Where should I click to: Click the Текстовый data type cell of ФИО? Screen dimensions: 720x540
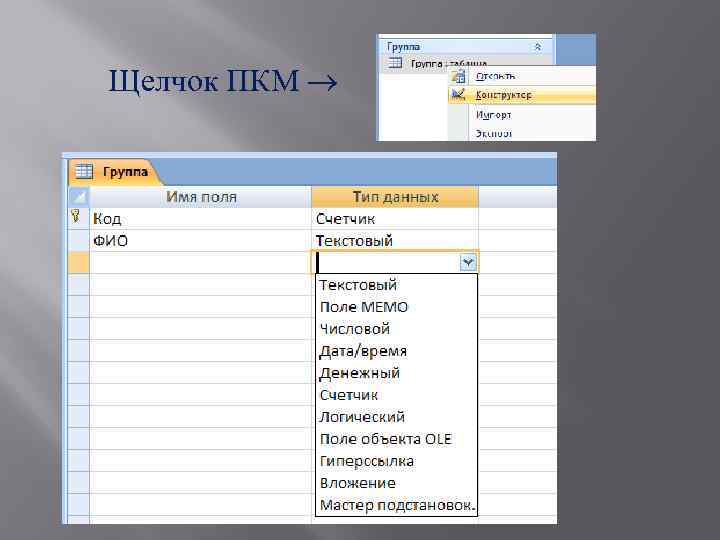(x=395, y=241)
